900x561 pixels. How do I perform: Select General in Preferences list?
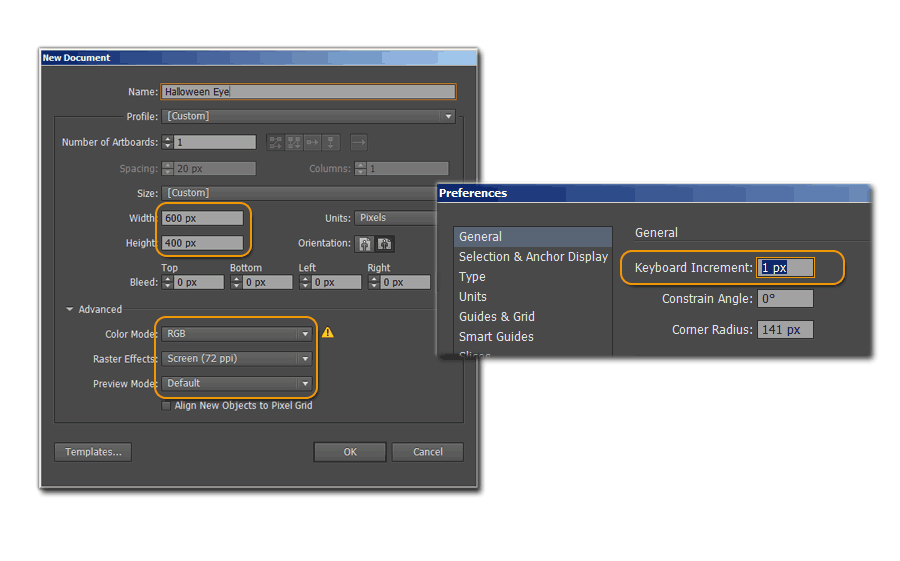point(533,237)
